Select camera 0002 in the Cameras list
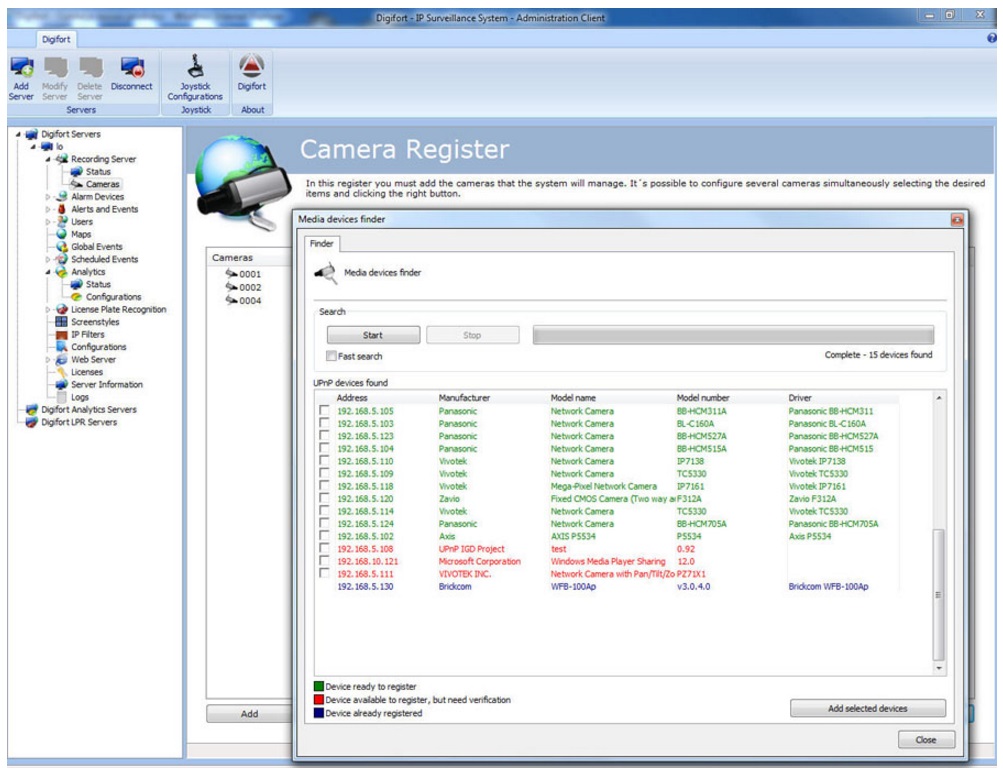This screenshot has height=773, width=1003. [x=249, y=287]
